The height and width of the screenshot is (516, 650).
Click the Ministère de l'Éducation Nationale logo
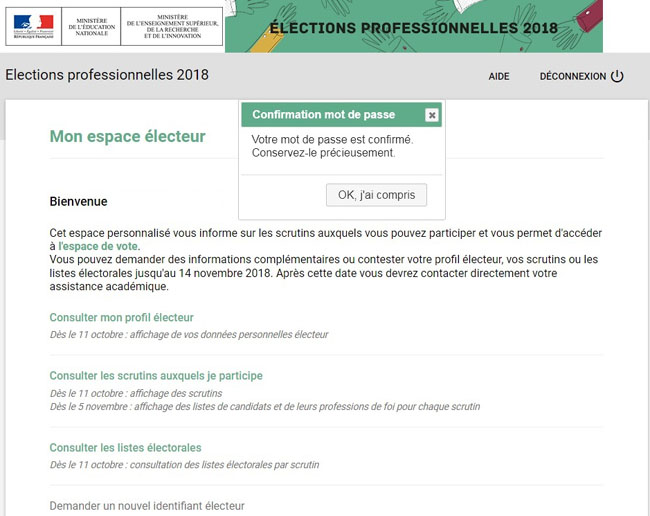91,27
